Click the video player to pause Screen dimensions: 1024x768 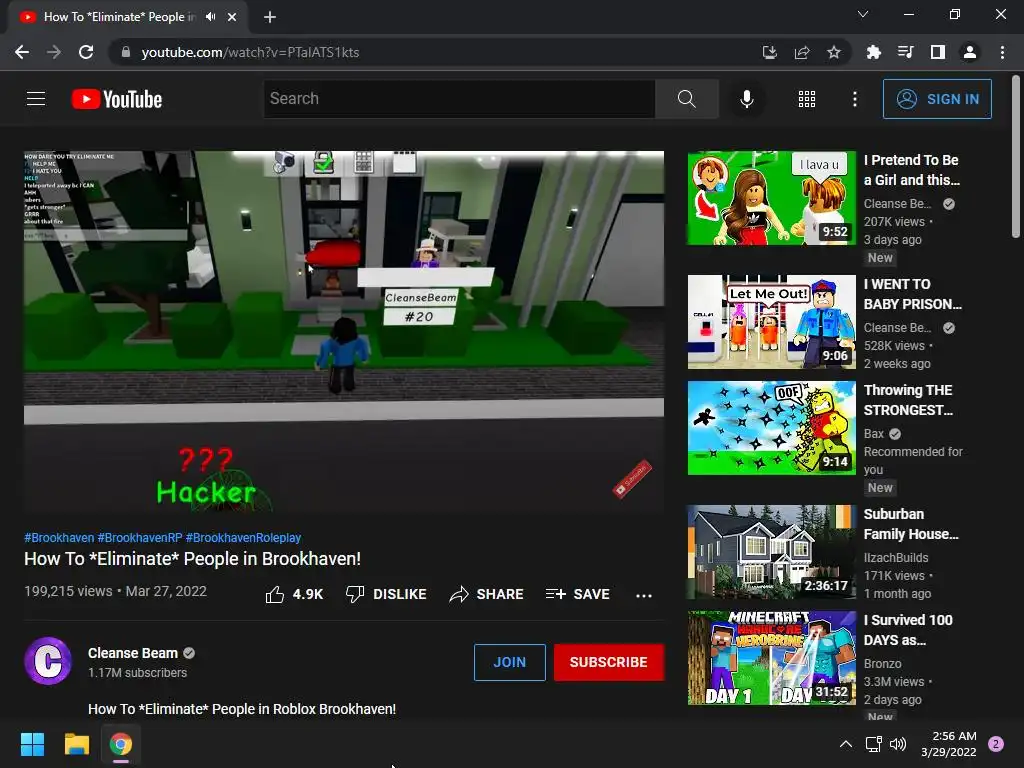[344, 331]
